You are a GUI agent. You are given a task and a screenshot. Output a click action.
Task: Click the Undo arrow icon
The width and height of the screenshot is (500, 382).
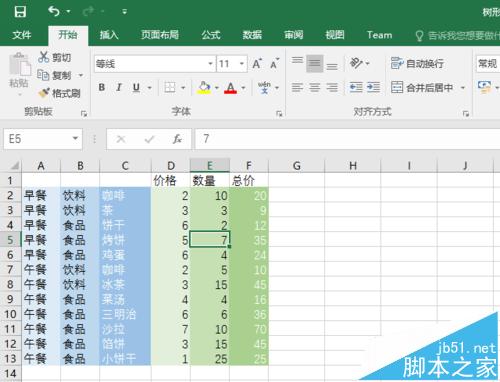point(54,12)
